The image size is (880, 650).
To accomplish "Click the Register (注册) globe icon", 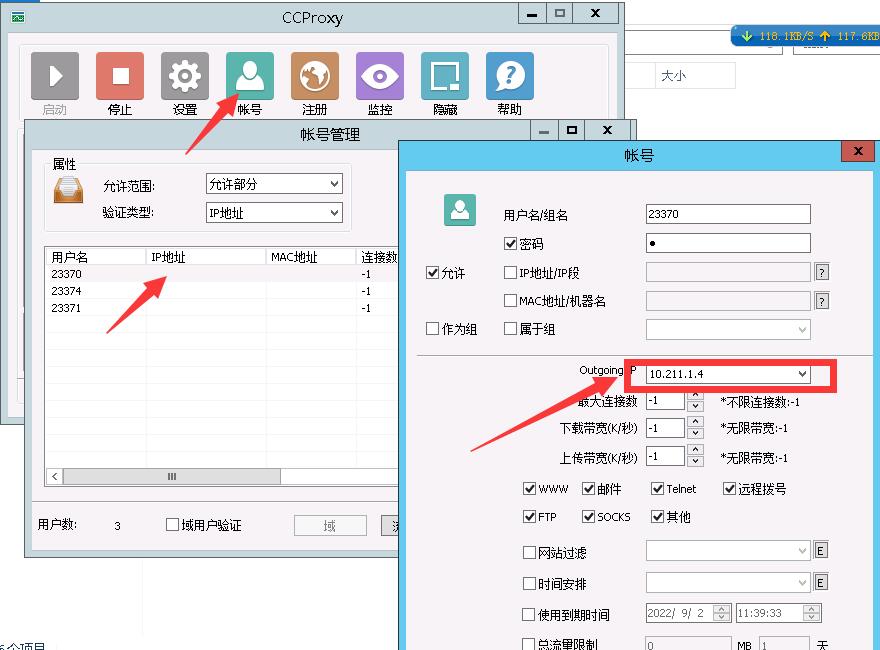I will 315,77.
